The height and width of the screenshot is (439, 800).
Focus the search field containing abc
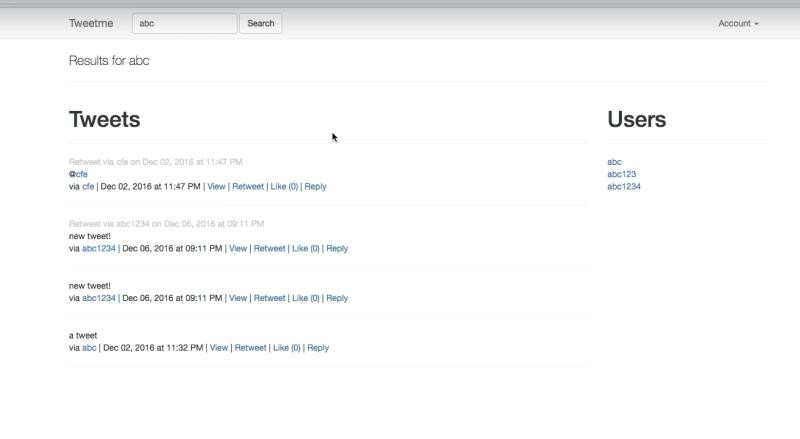pyautogui.click(x=184, y=23)
